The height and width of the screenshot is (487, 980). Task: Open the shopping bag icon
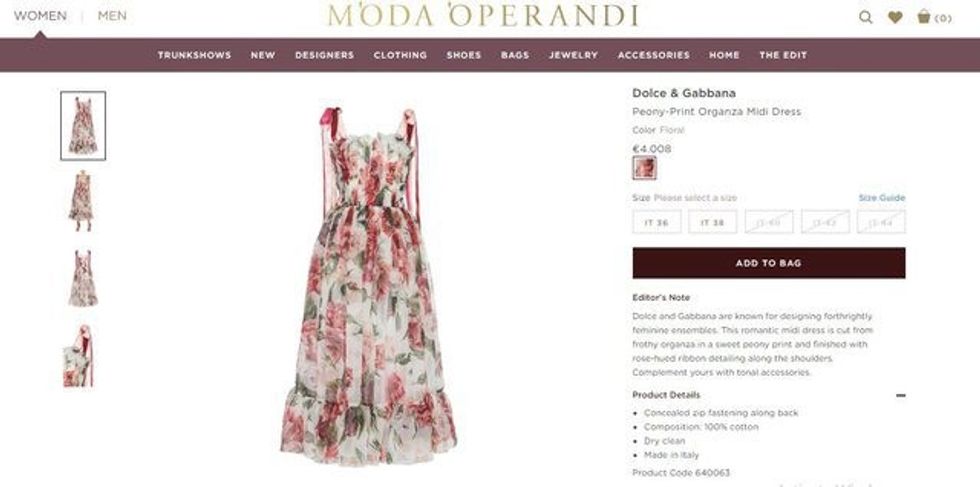click(x=924, y=17)
